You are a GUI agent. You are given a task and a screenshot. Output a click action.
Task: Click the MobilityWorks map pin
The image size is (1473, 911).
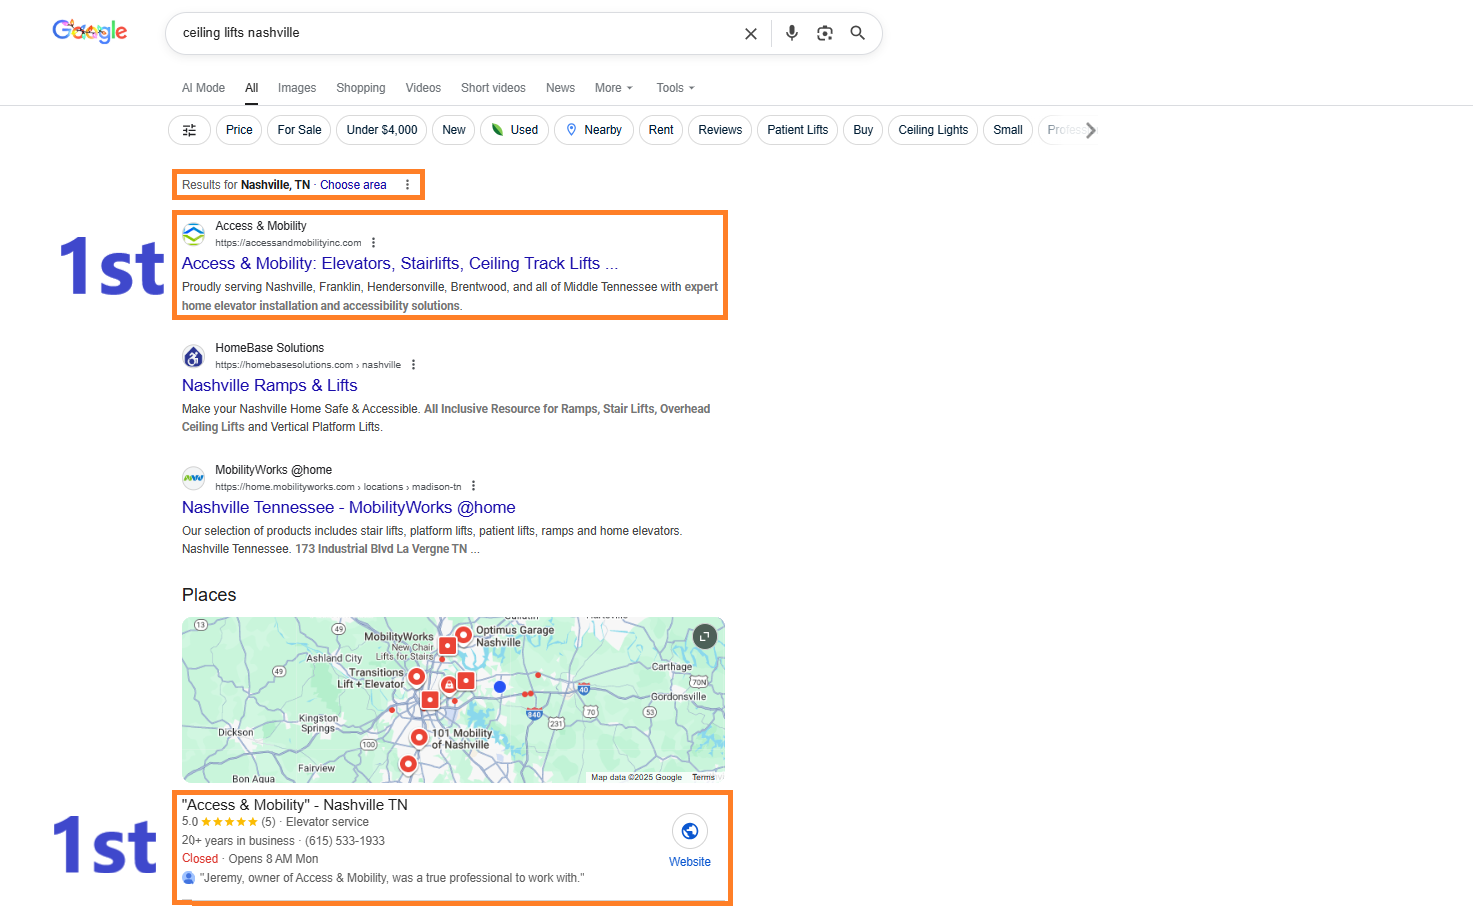coord(448,646)
